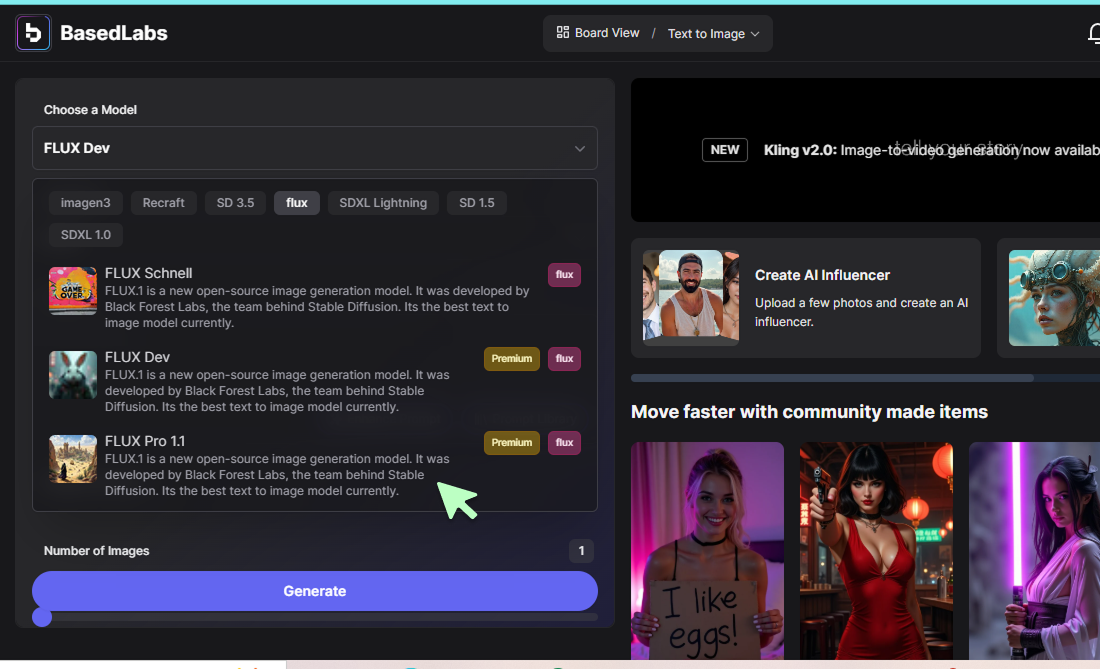1100x669 pixels.
Task: Open the 'I like eggs!' community image
Action: coord(707,550)
